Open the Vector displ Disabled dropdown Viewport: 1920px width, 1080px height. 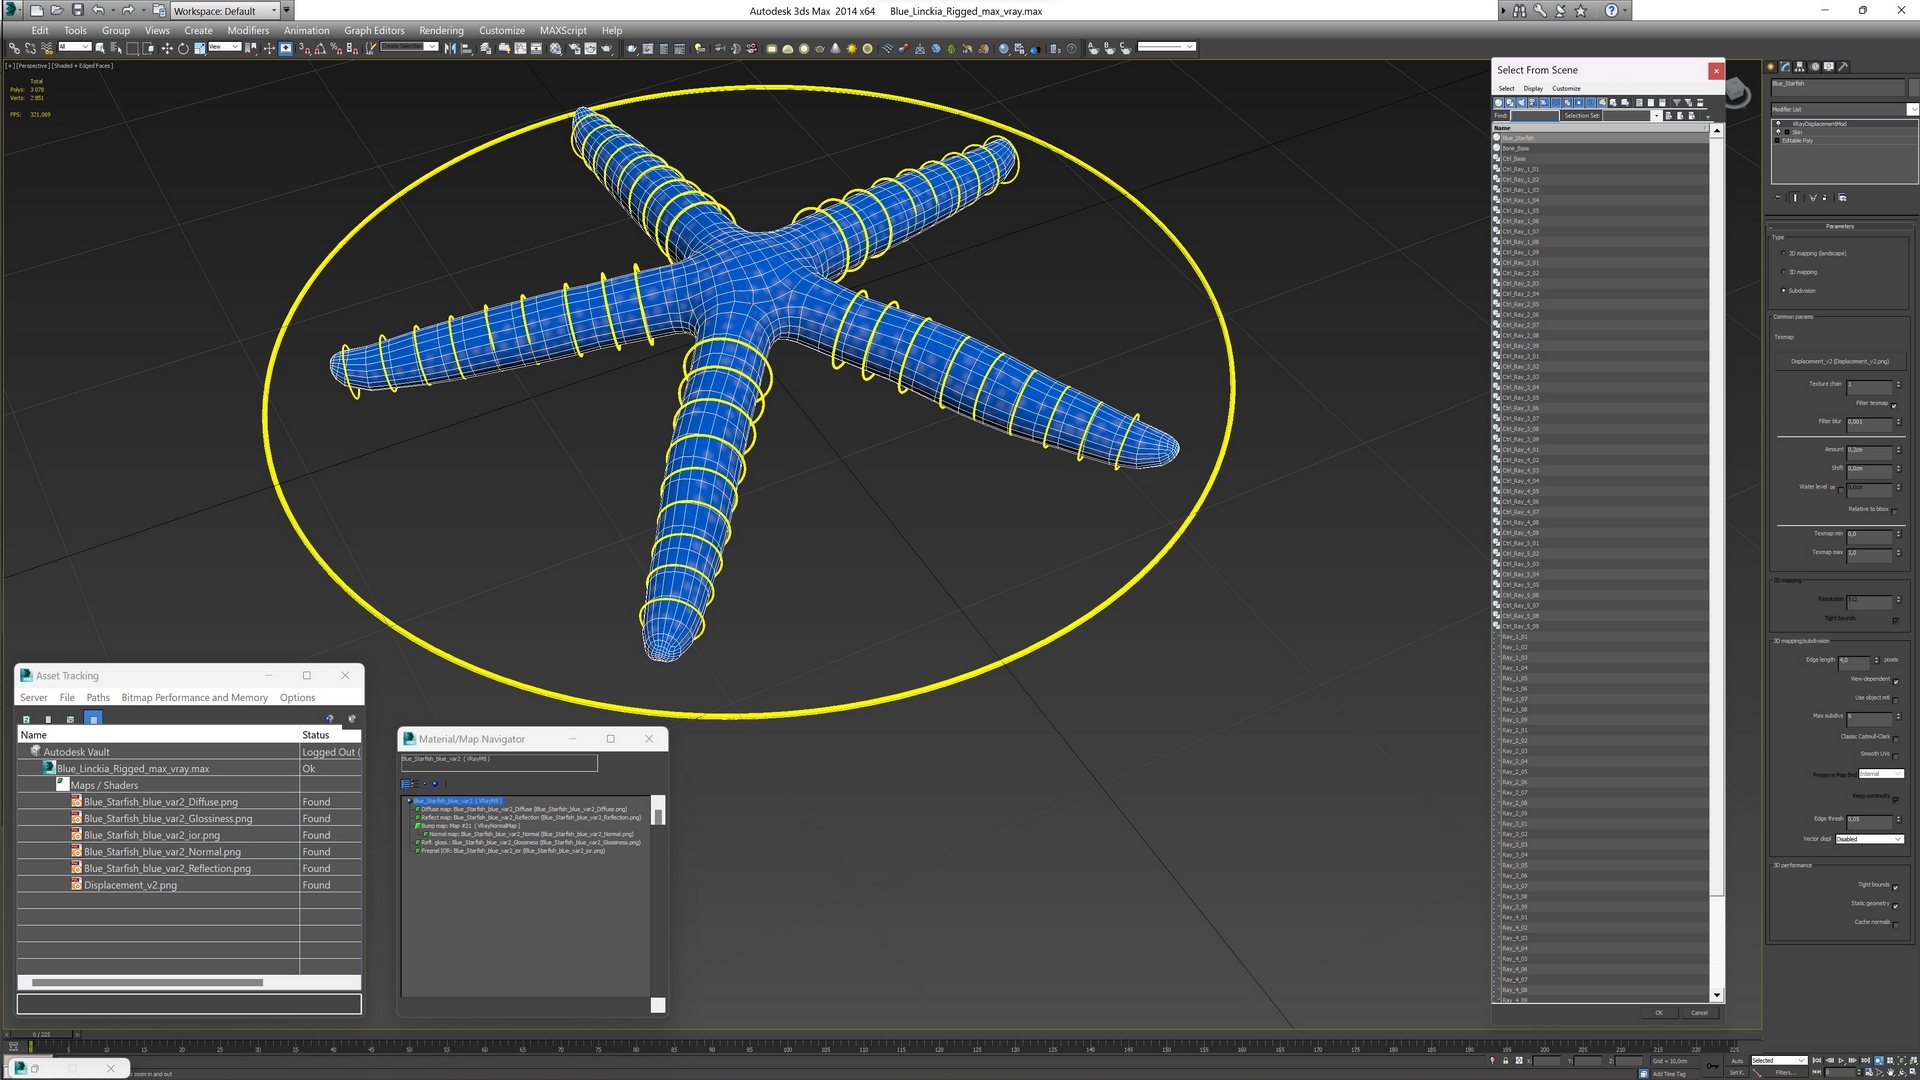(x=1869, y=839)
